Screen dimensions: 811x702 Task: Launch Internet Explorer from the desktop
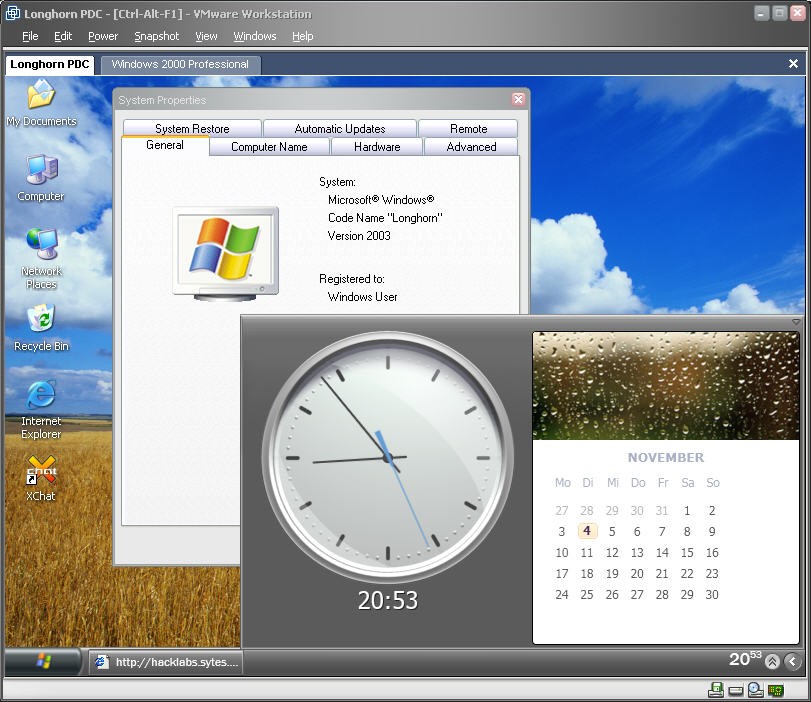click(x=41, y=397)
